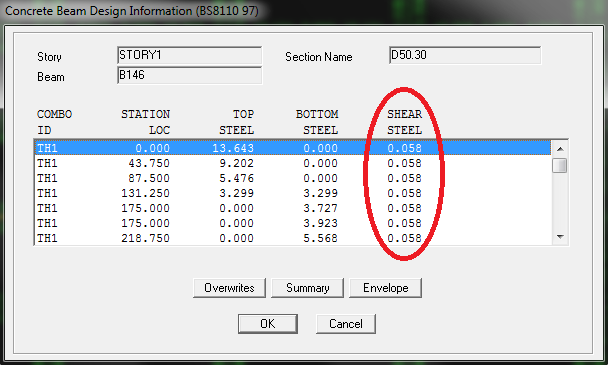
Task: Select the row with station 43.750
Action: 293,163
